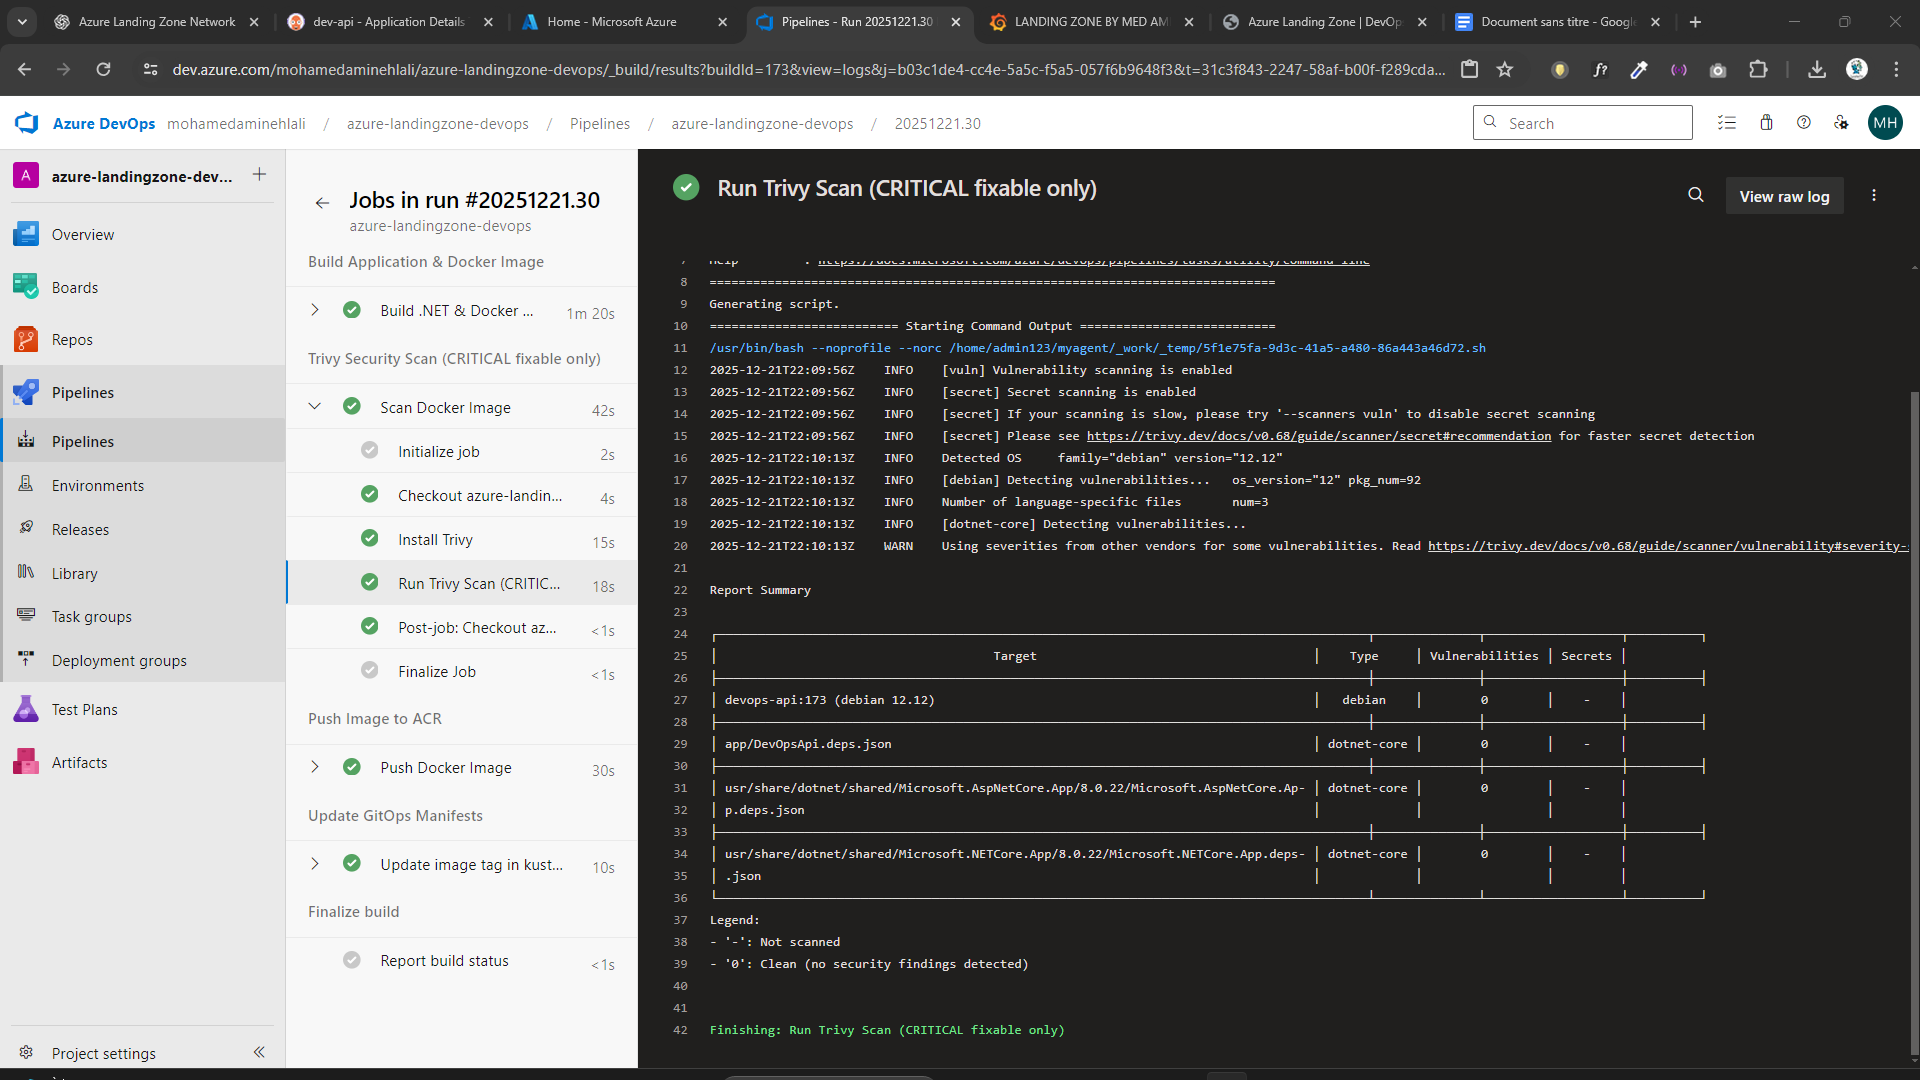Click the View raw log button
Image resolution: width=1920 pixels, height=1080 pixels.
(1784, 196)
